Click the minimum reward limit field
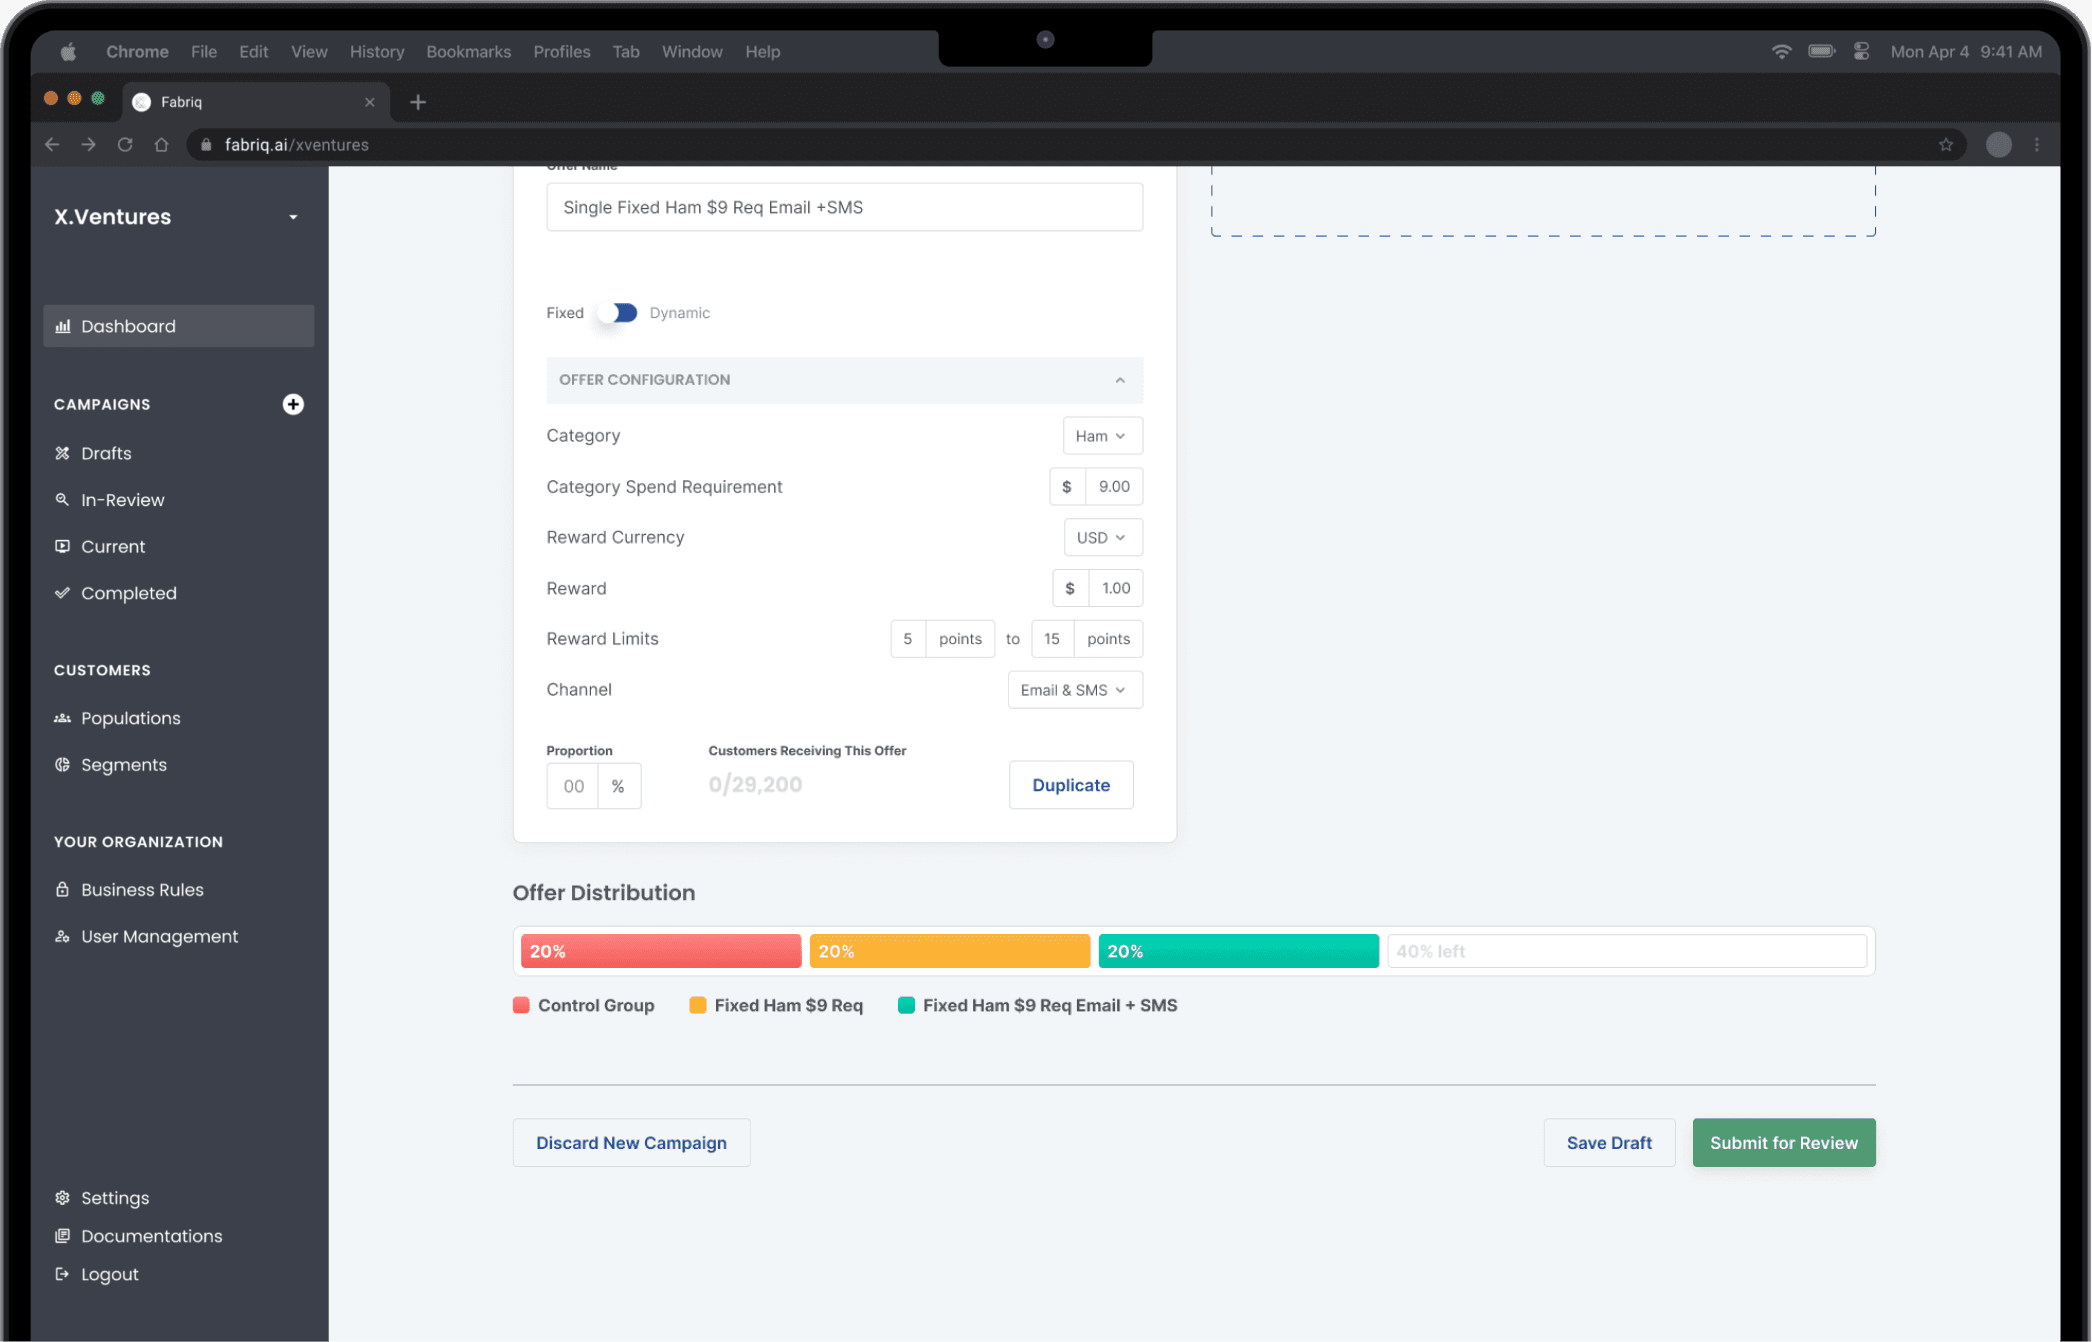 pos(908,639)
